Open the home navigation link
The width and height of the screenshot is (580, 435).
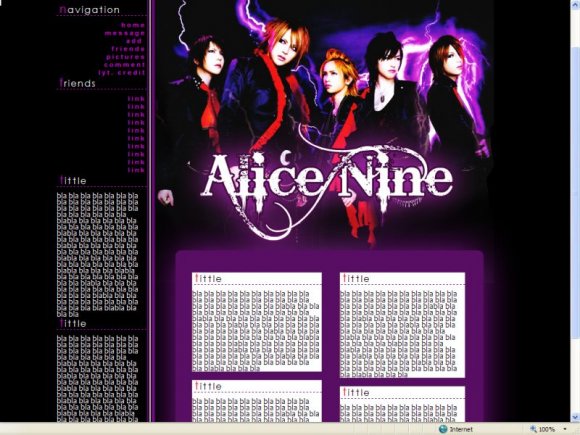133,25
